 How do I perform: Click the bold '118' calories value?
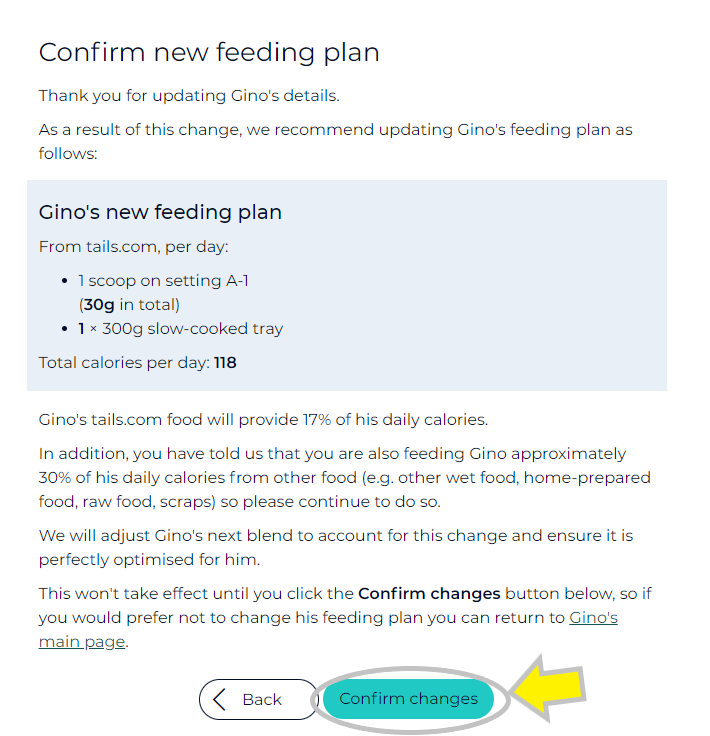click(x=225, y=363)
